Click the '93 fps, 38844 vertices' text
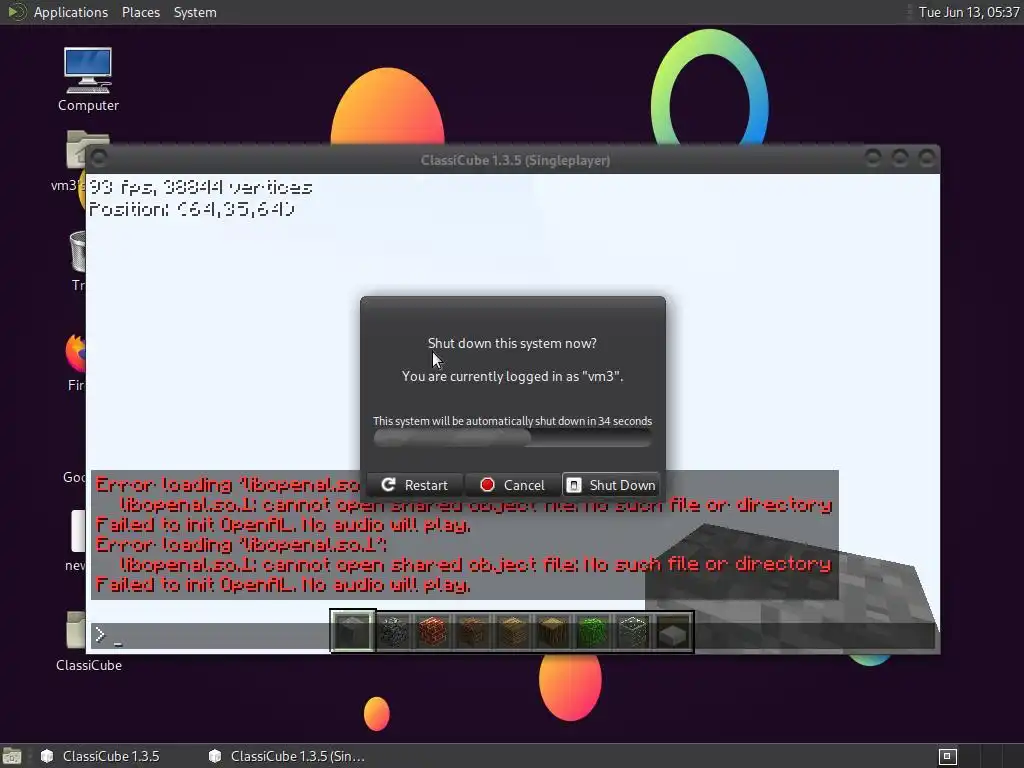 click(x=200, y=187)
